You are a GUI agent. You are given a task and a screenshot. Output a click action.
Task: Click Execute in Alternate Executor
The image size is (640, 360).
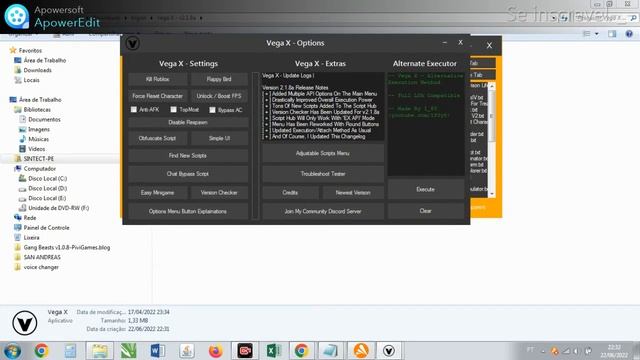coord(425,189)
